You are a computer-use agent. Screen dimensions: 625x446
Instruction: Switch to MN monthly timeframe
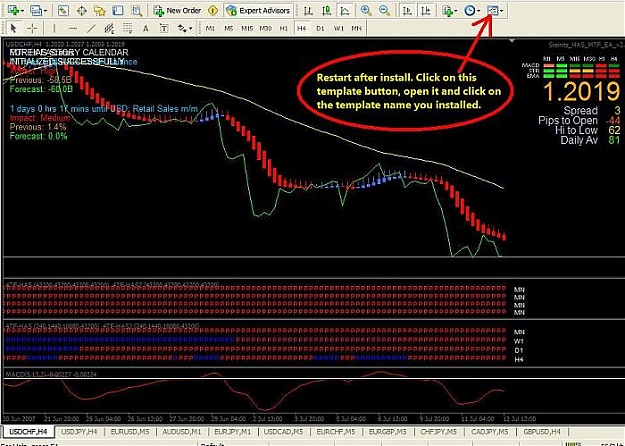pyautogui.click(x=357, y=28)
